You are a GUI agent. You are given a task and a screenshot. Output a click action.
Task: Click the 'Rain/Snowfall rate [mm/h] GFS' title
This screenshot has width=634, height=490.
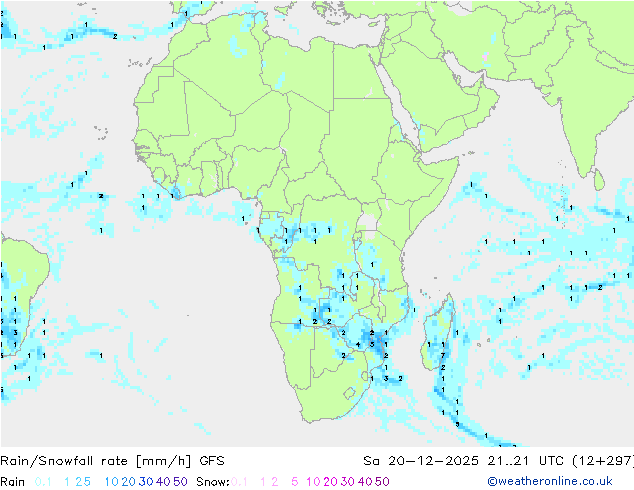point(112,461)
